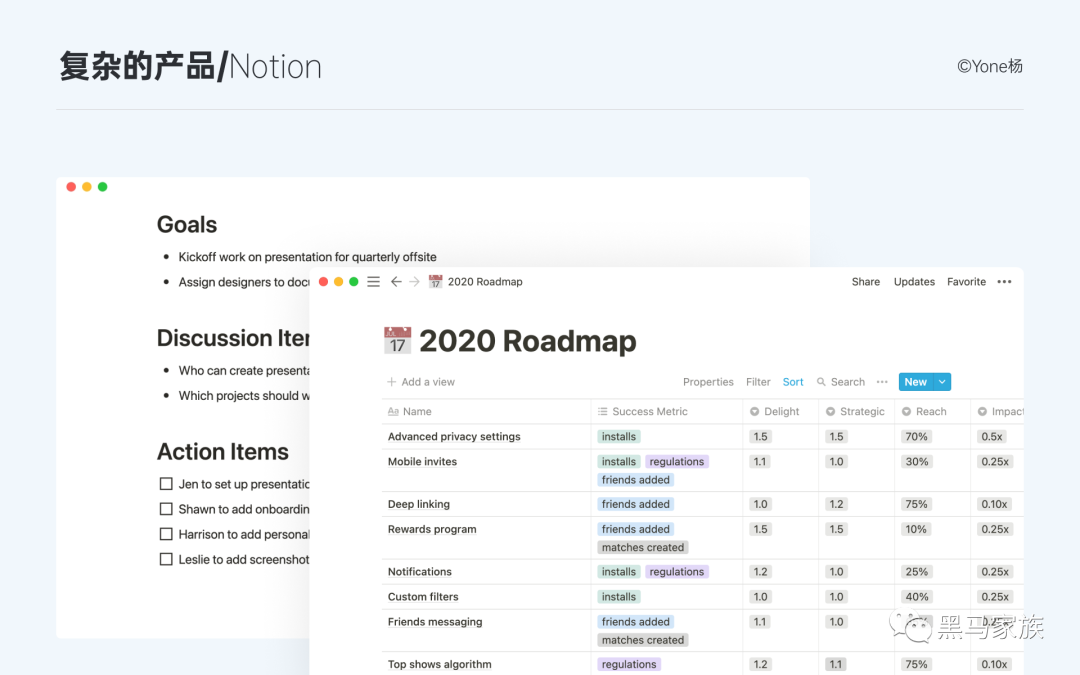Viewport: 1080px width, 675px height.
Task: Click the 2020 Roadmap breadcrumb link
Action: point(485,282)
